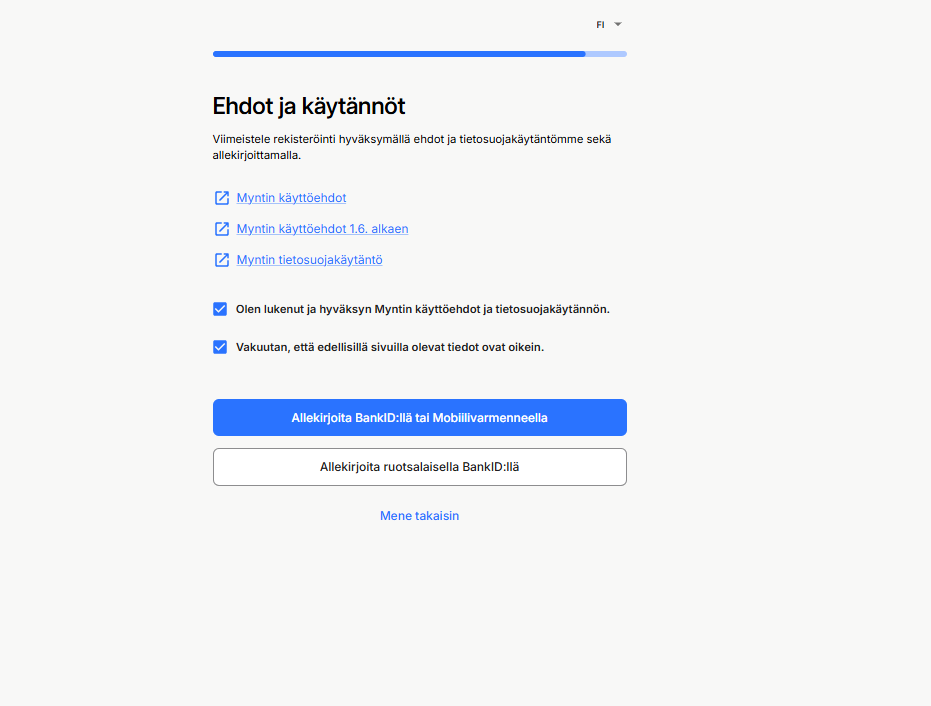Uncheck the 'Vakuutan, että edellisillä sivuilla' checkbox
Screen dimensions: 931x706
(x=220, y=347)
